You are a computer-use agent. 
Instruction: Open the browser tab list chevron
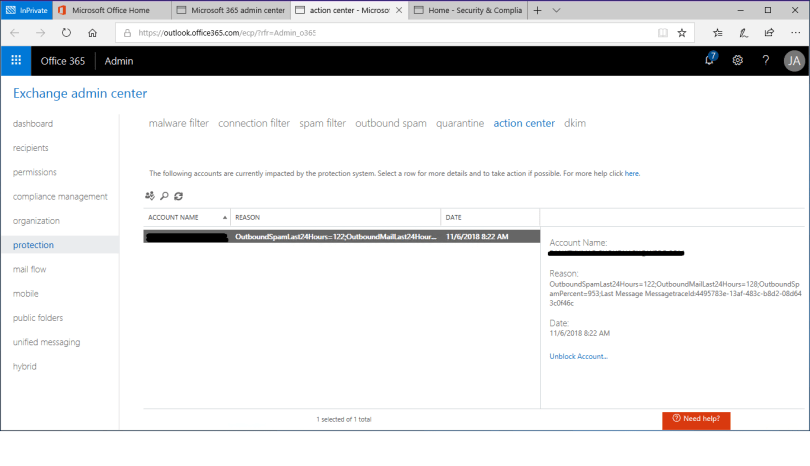(x=557, y=10)
